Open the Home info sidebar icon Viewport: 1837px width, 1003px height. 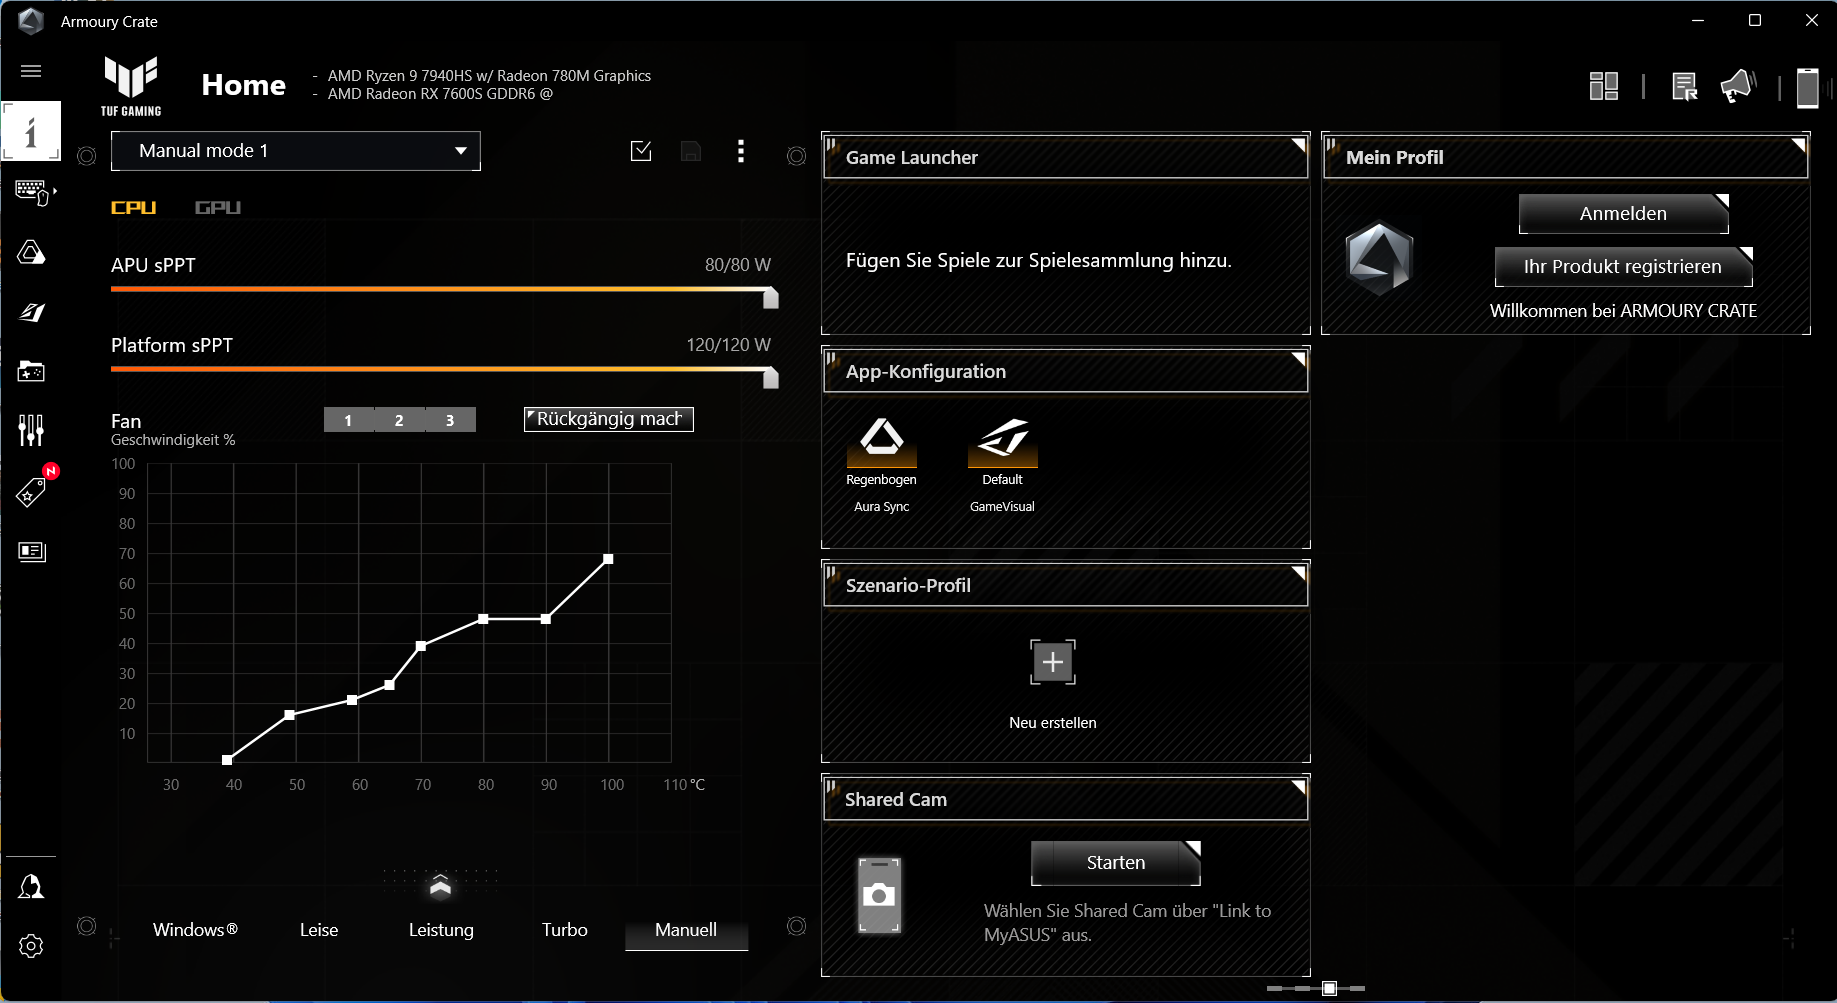(x=31, y=131)
